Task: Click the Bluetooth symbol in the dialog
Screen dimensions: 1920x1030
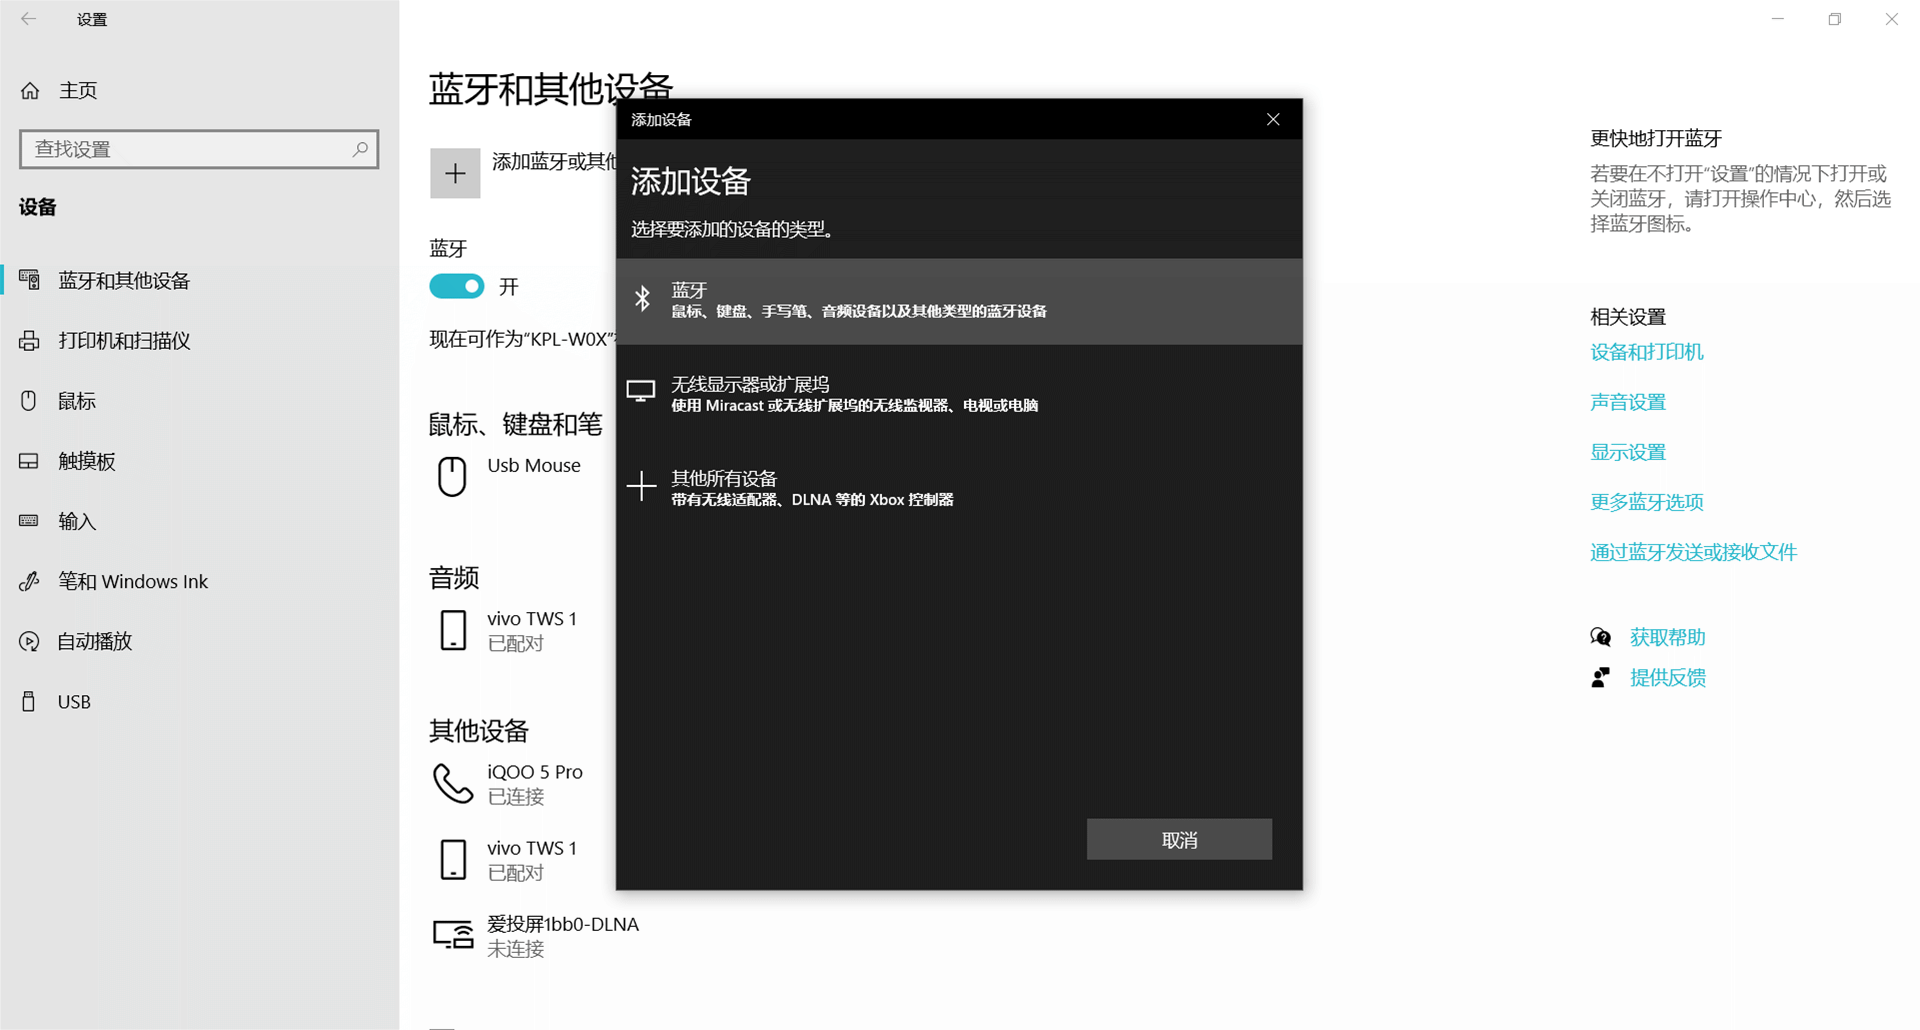Action: click(x=643, y=298)
